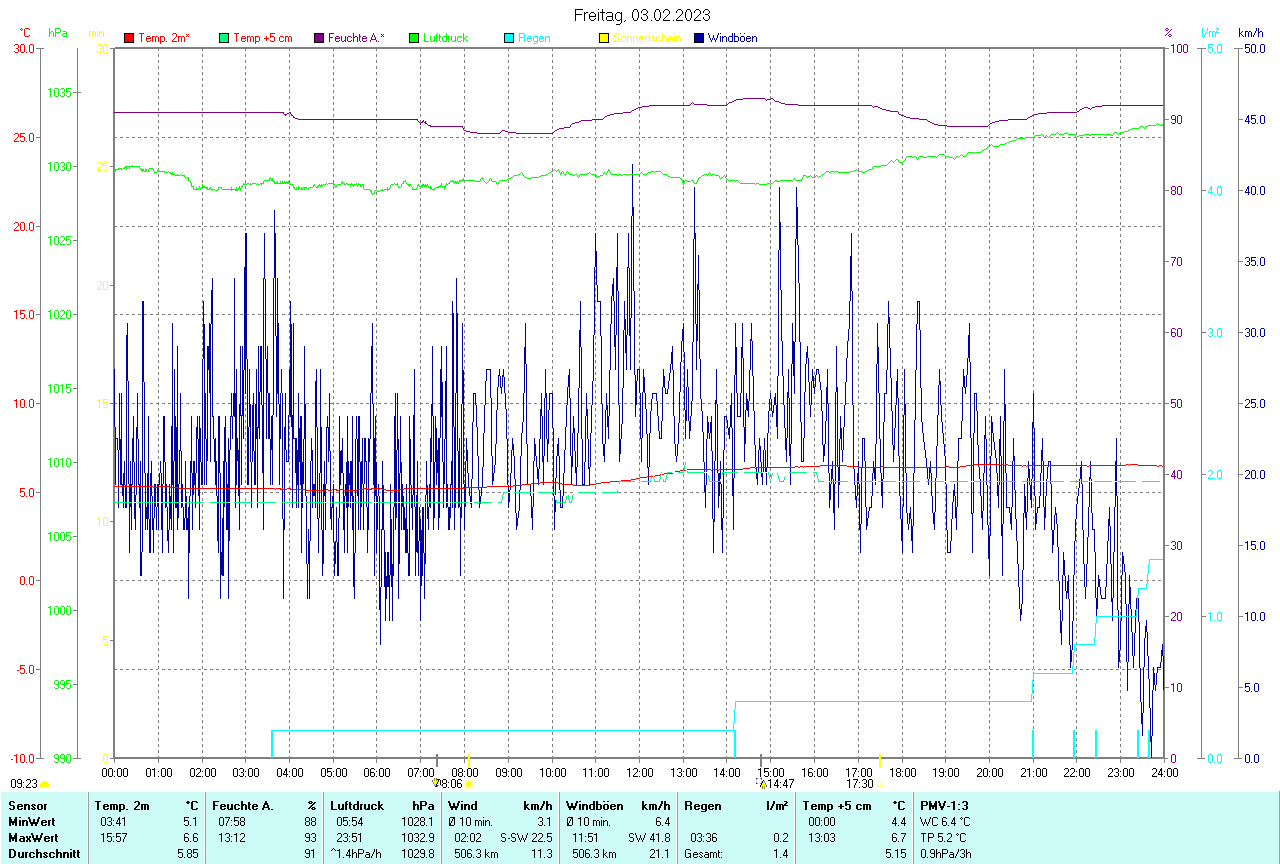The image size is (1280, 864).
Task: Click the min temperature time '03:41'
Action: (x=113, y=821)
